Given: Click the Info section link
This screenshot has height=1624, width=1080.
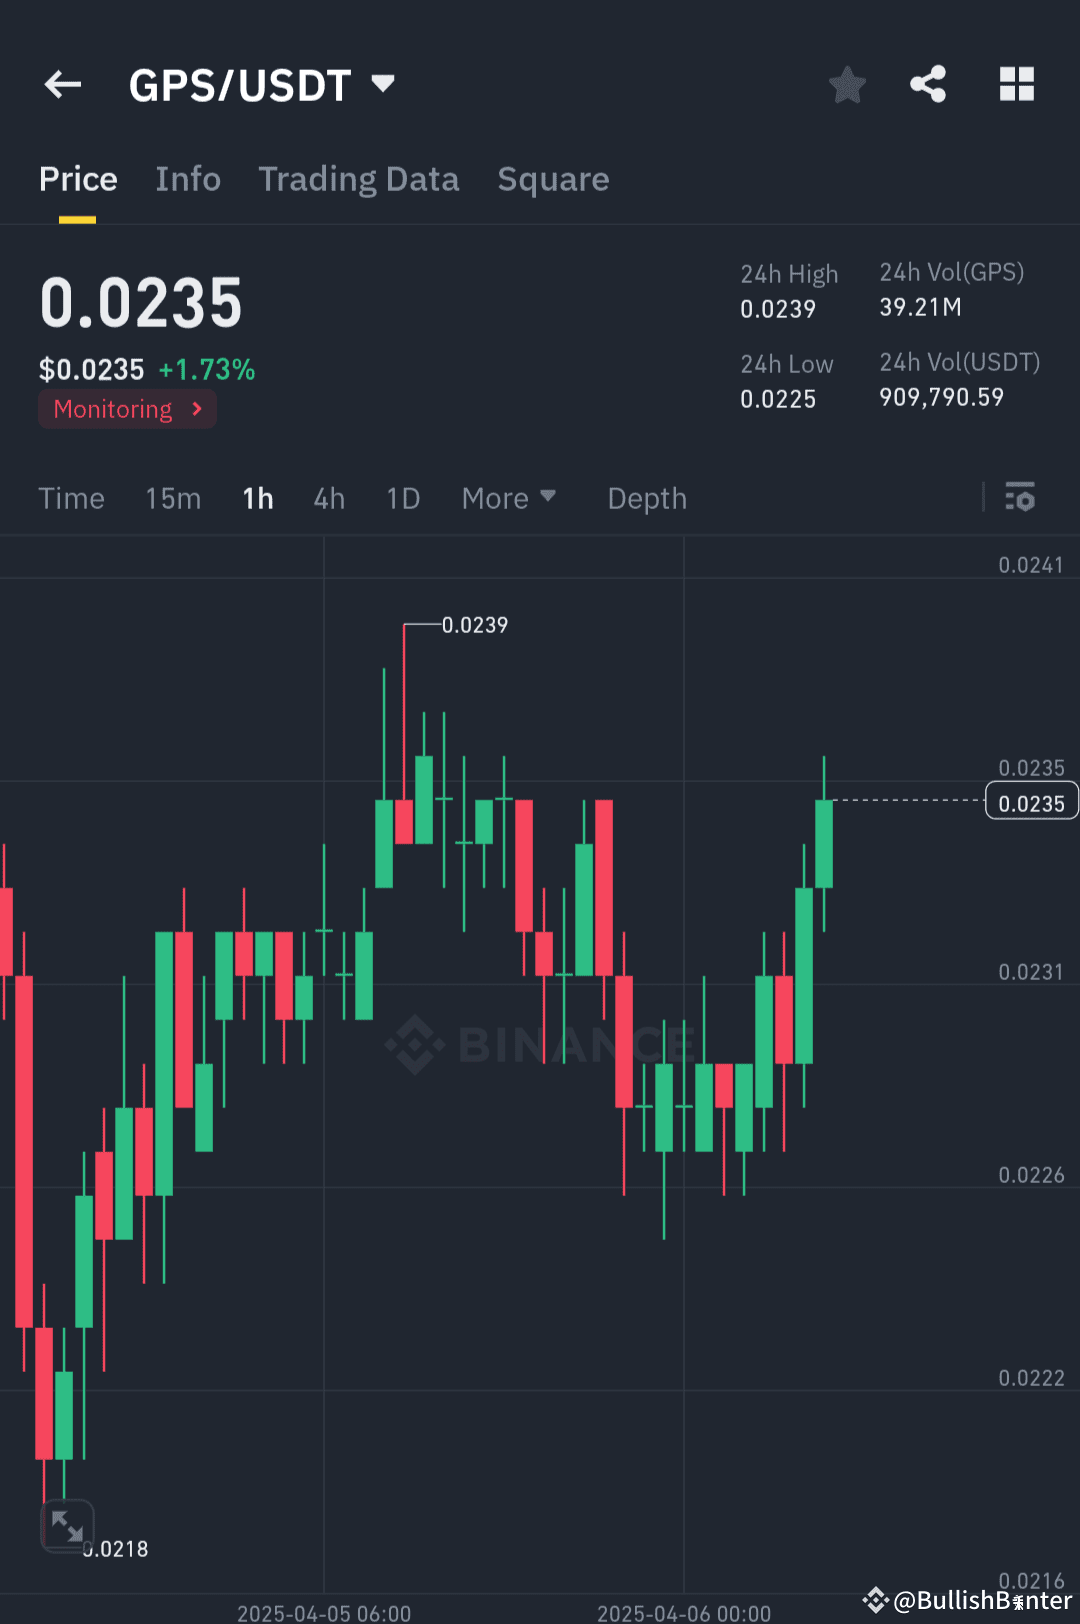Looking at the screenshot, I should 188,178.
